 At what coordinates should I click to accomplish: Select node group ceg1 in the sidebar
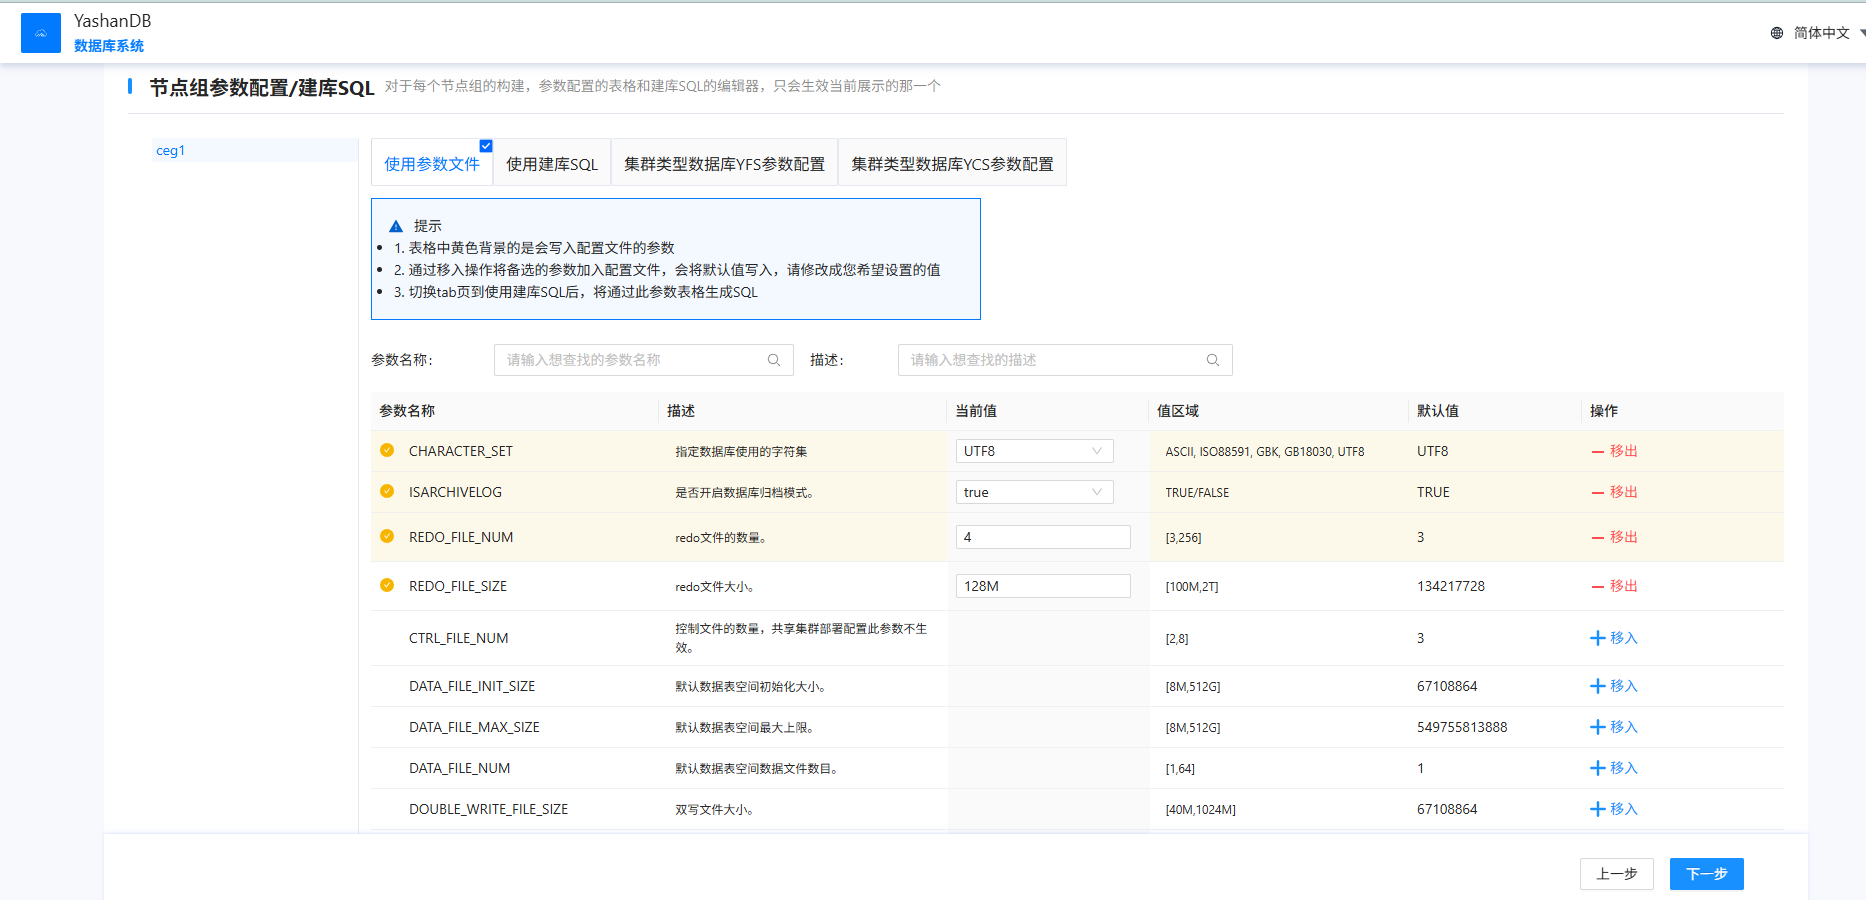pyautogui.click(x=171, y=151)
